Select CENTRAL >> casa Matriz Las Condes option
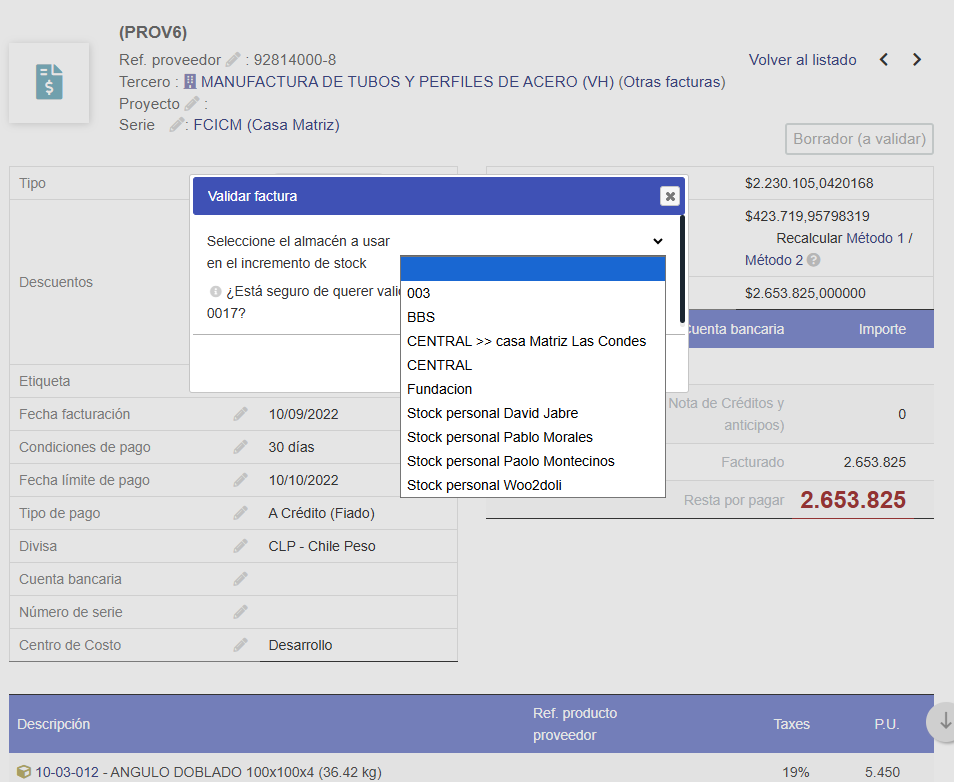This screenshot has width=954, height=782. point(526,341)
